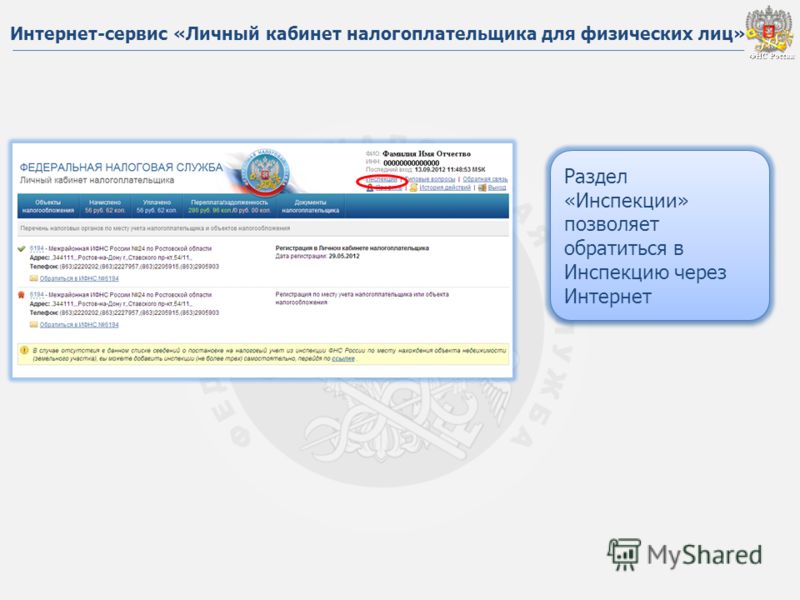Screen dimensions: 800x600
Task: Open the Объекты налогообложения tab
Action: click(x=48, y=206)
